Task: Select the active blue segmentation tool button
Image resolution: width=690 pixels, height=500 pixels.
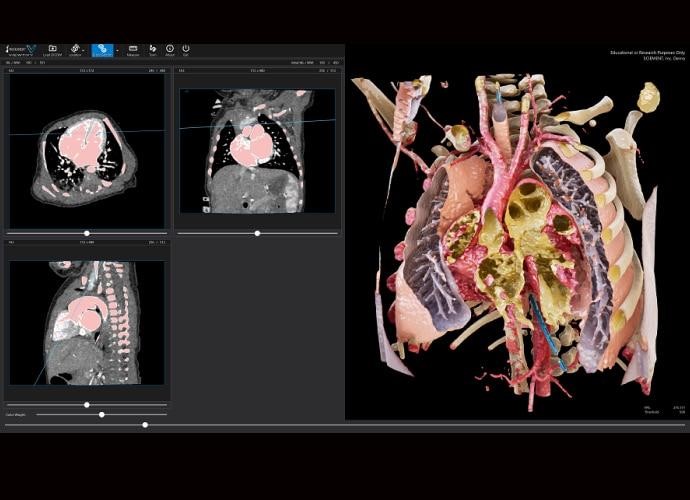Action: pyautogui.click(x=102, y=51)
